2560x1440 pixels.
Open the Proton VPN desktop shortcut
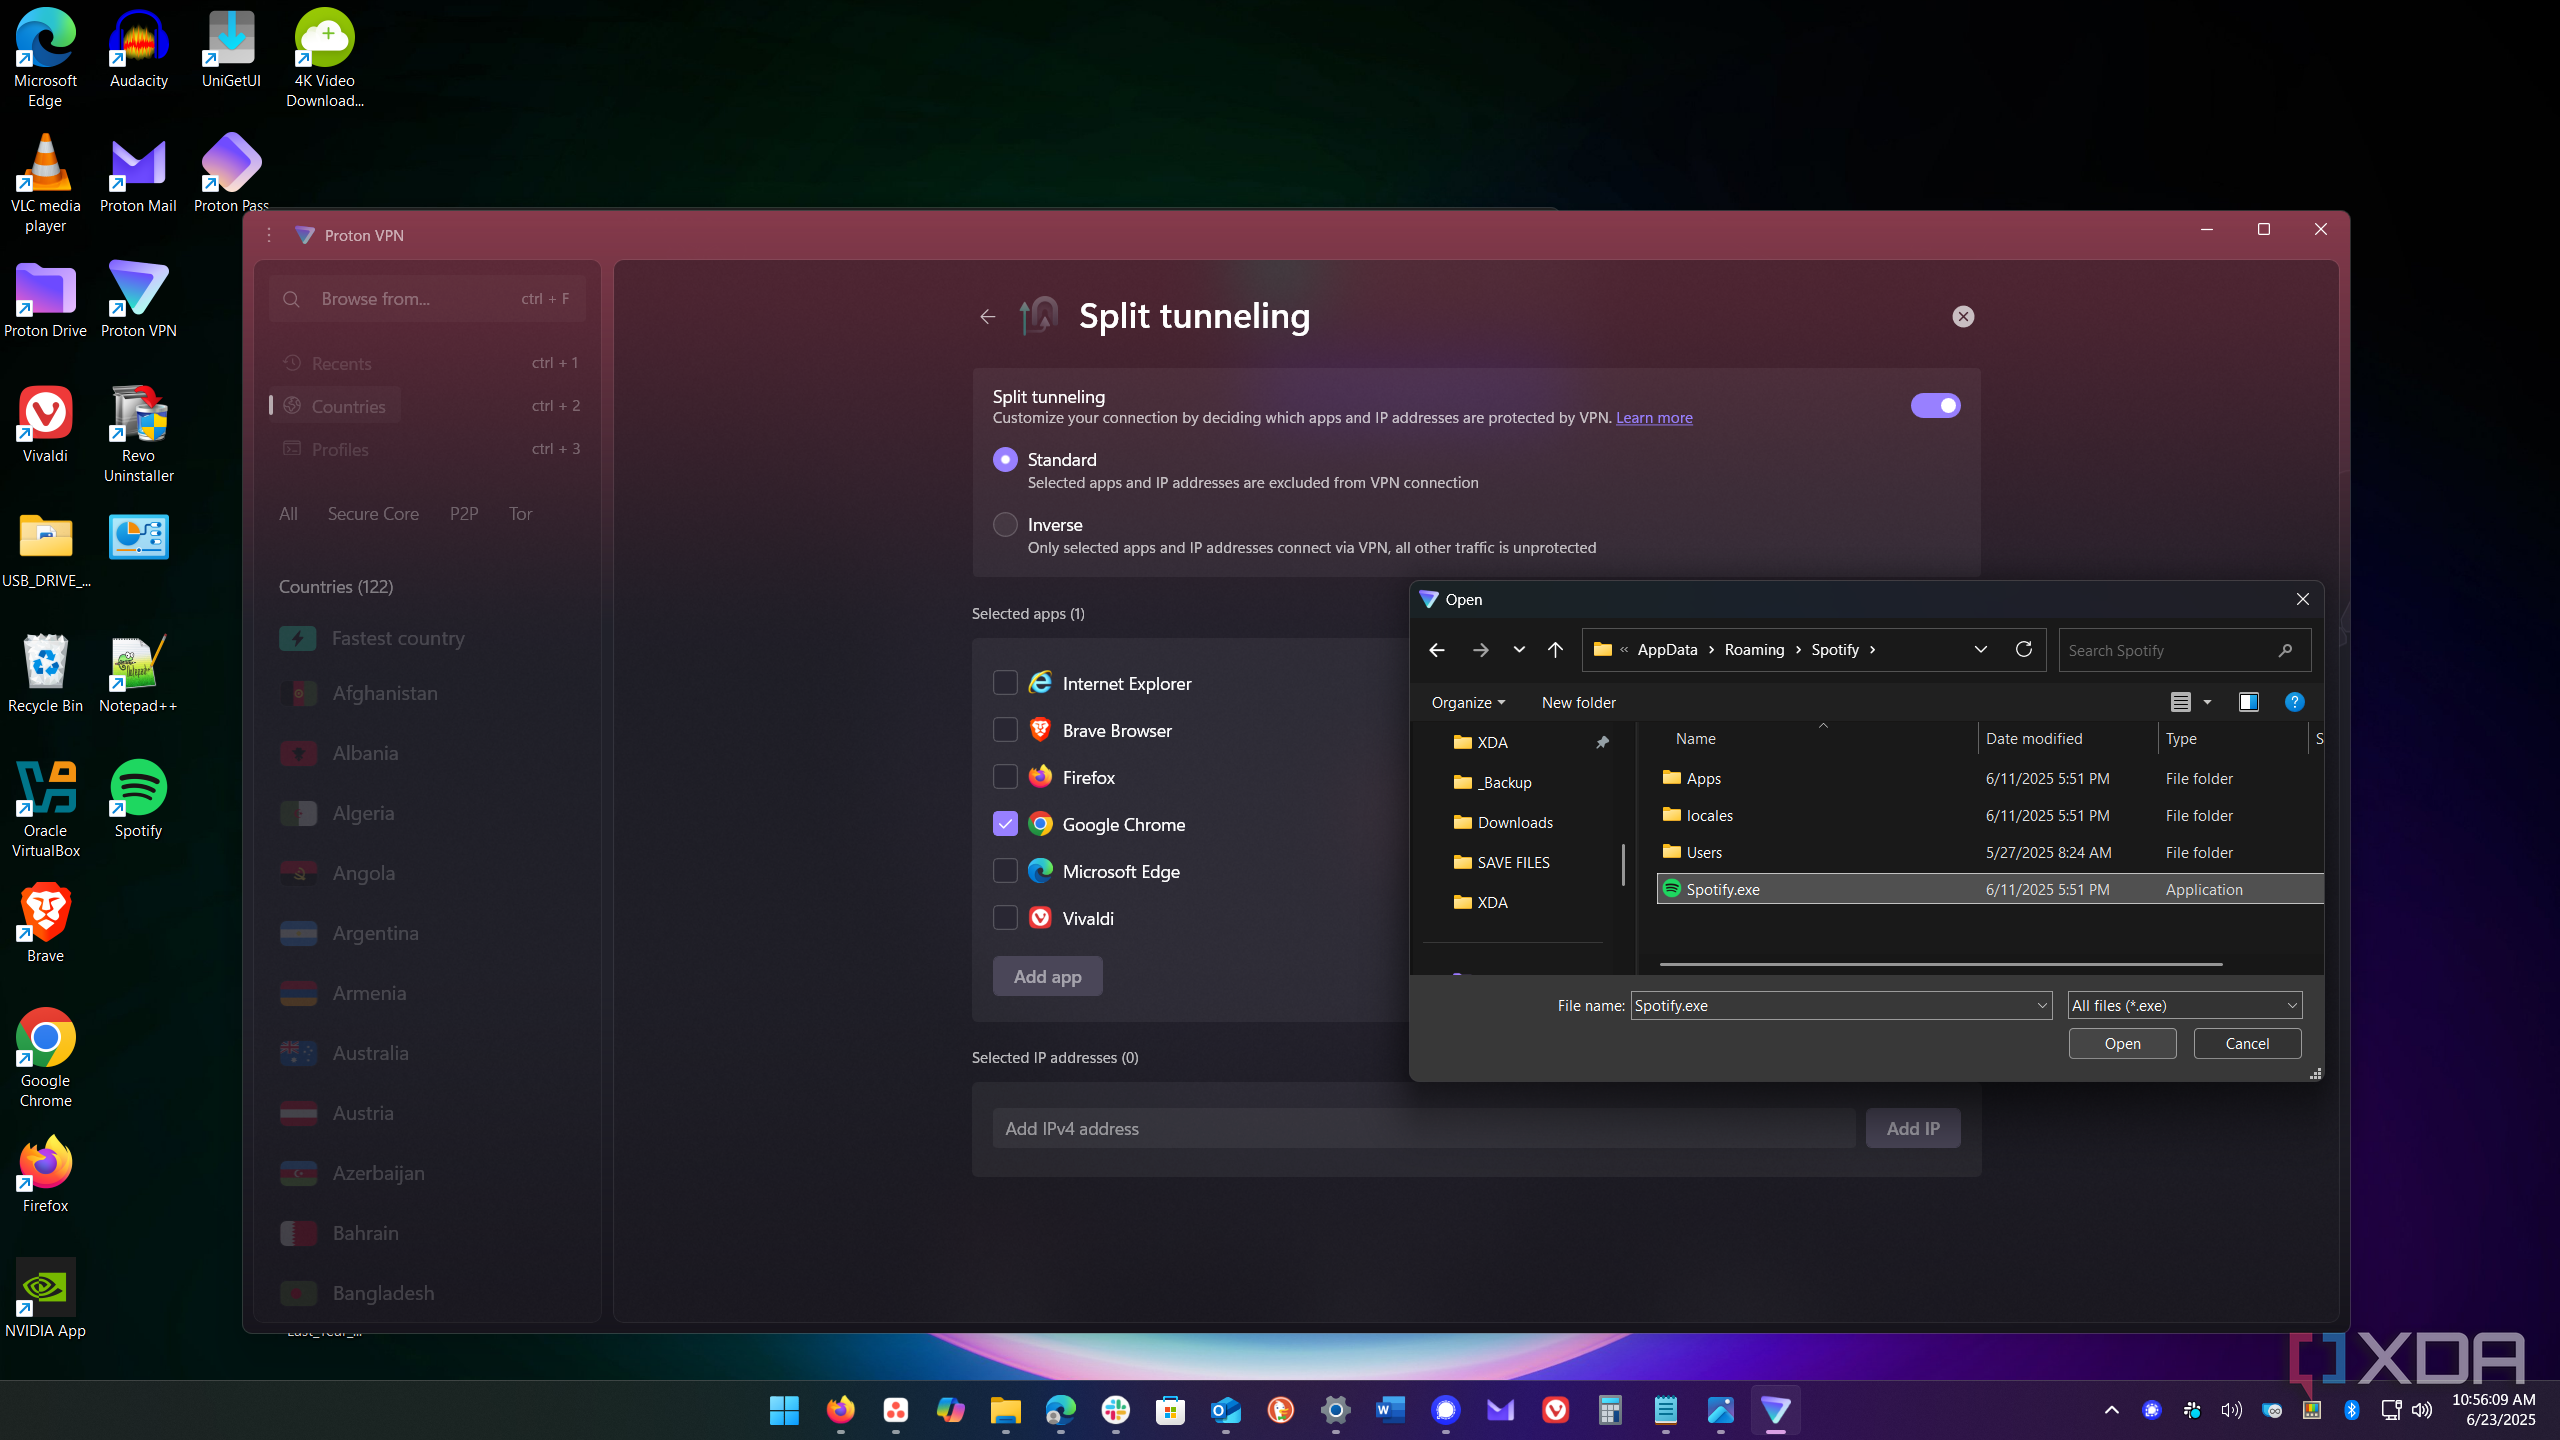pyautogui.click(x=138, y=298)
